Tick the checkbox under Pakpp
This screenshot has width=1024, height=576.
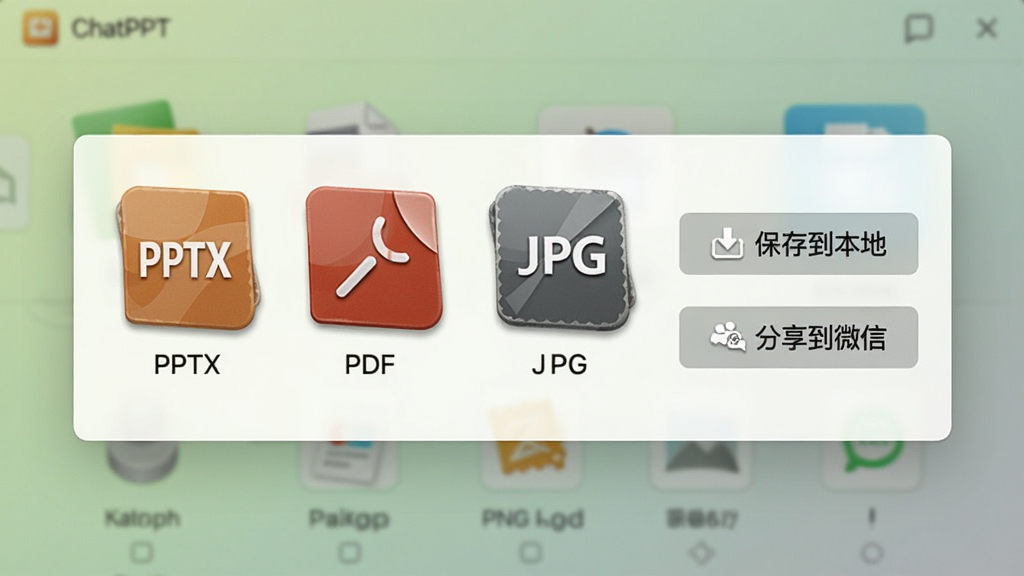349,553
